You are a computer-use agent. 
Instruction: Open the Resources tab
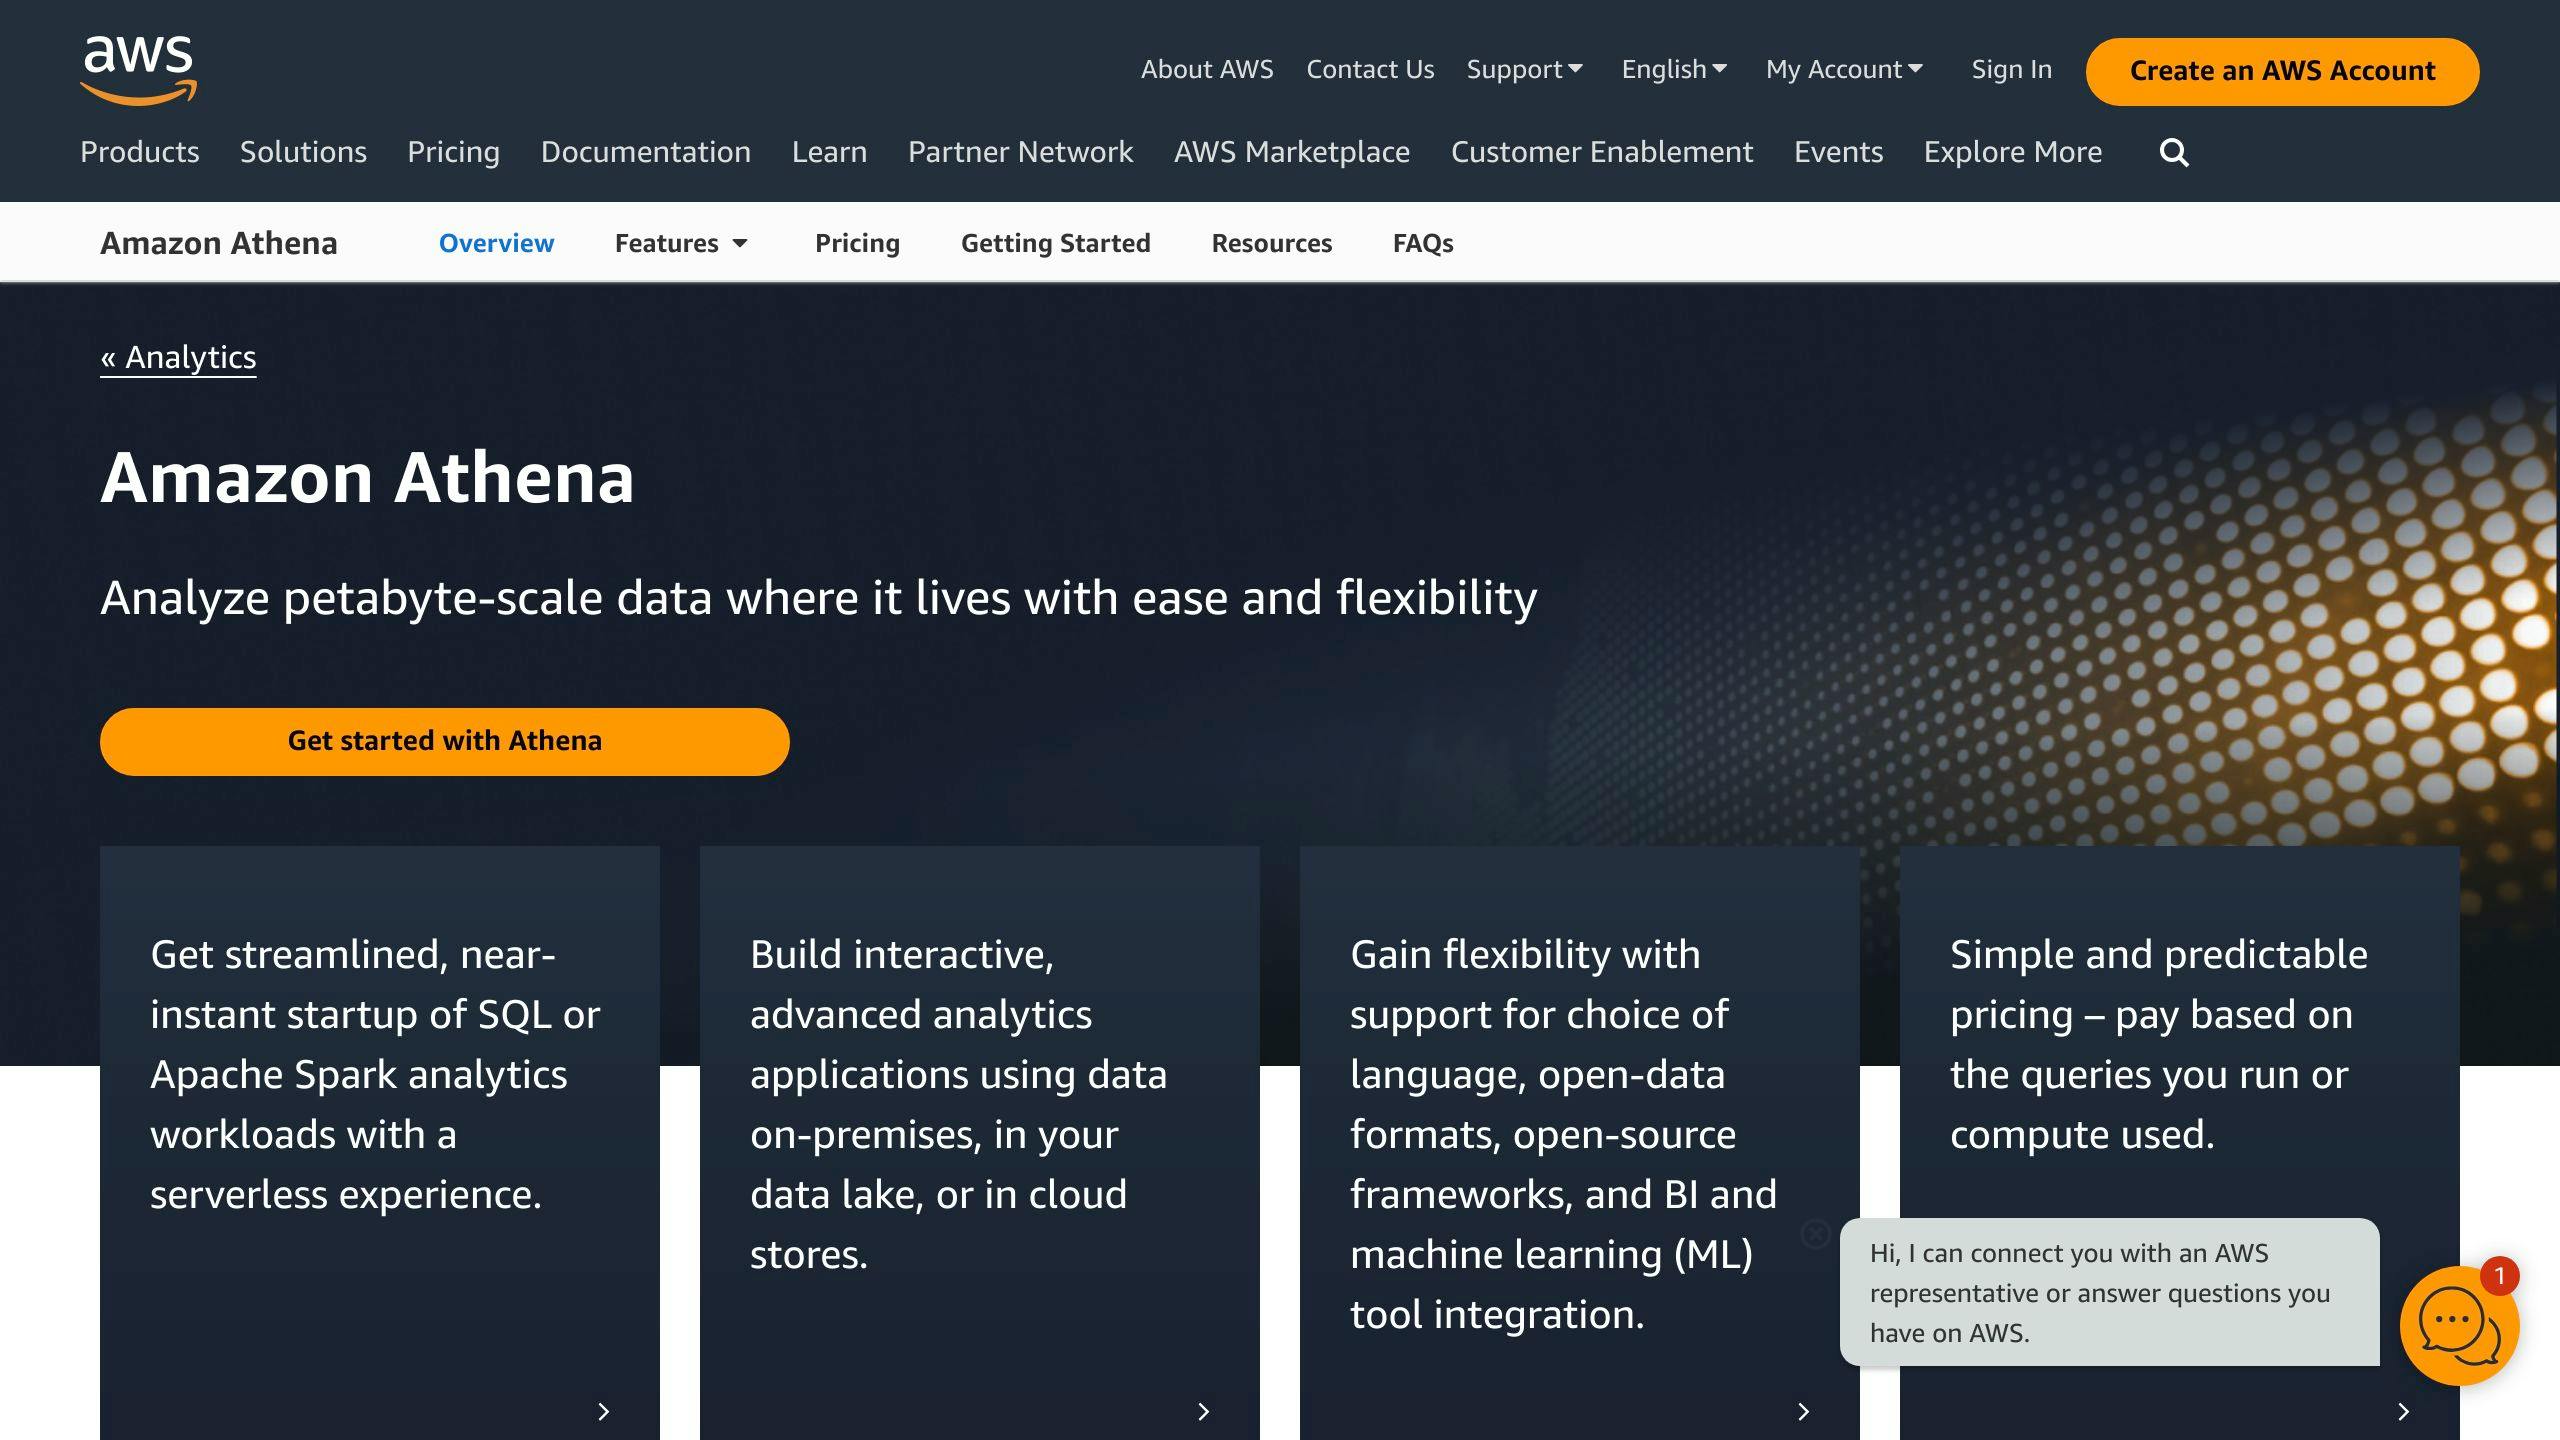(x=1272, y=243)
